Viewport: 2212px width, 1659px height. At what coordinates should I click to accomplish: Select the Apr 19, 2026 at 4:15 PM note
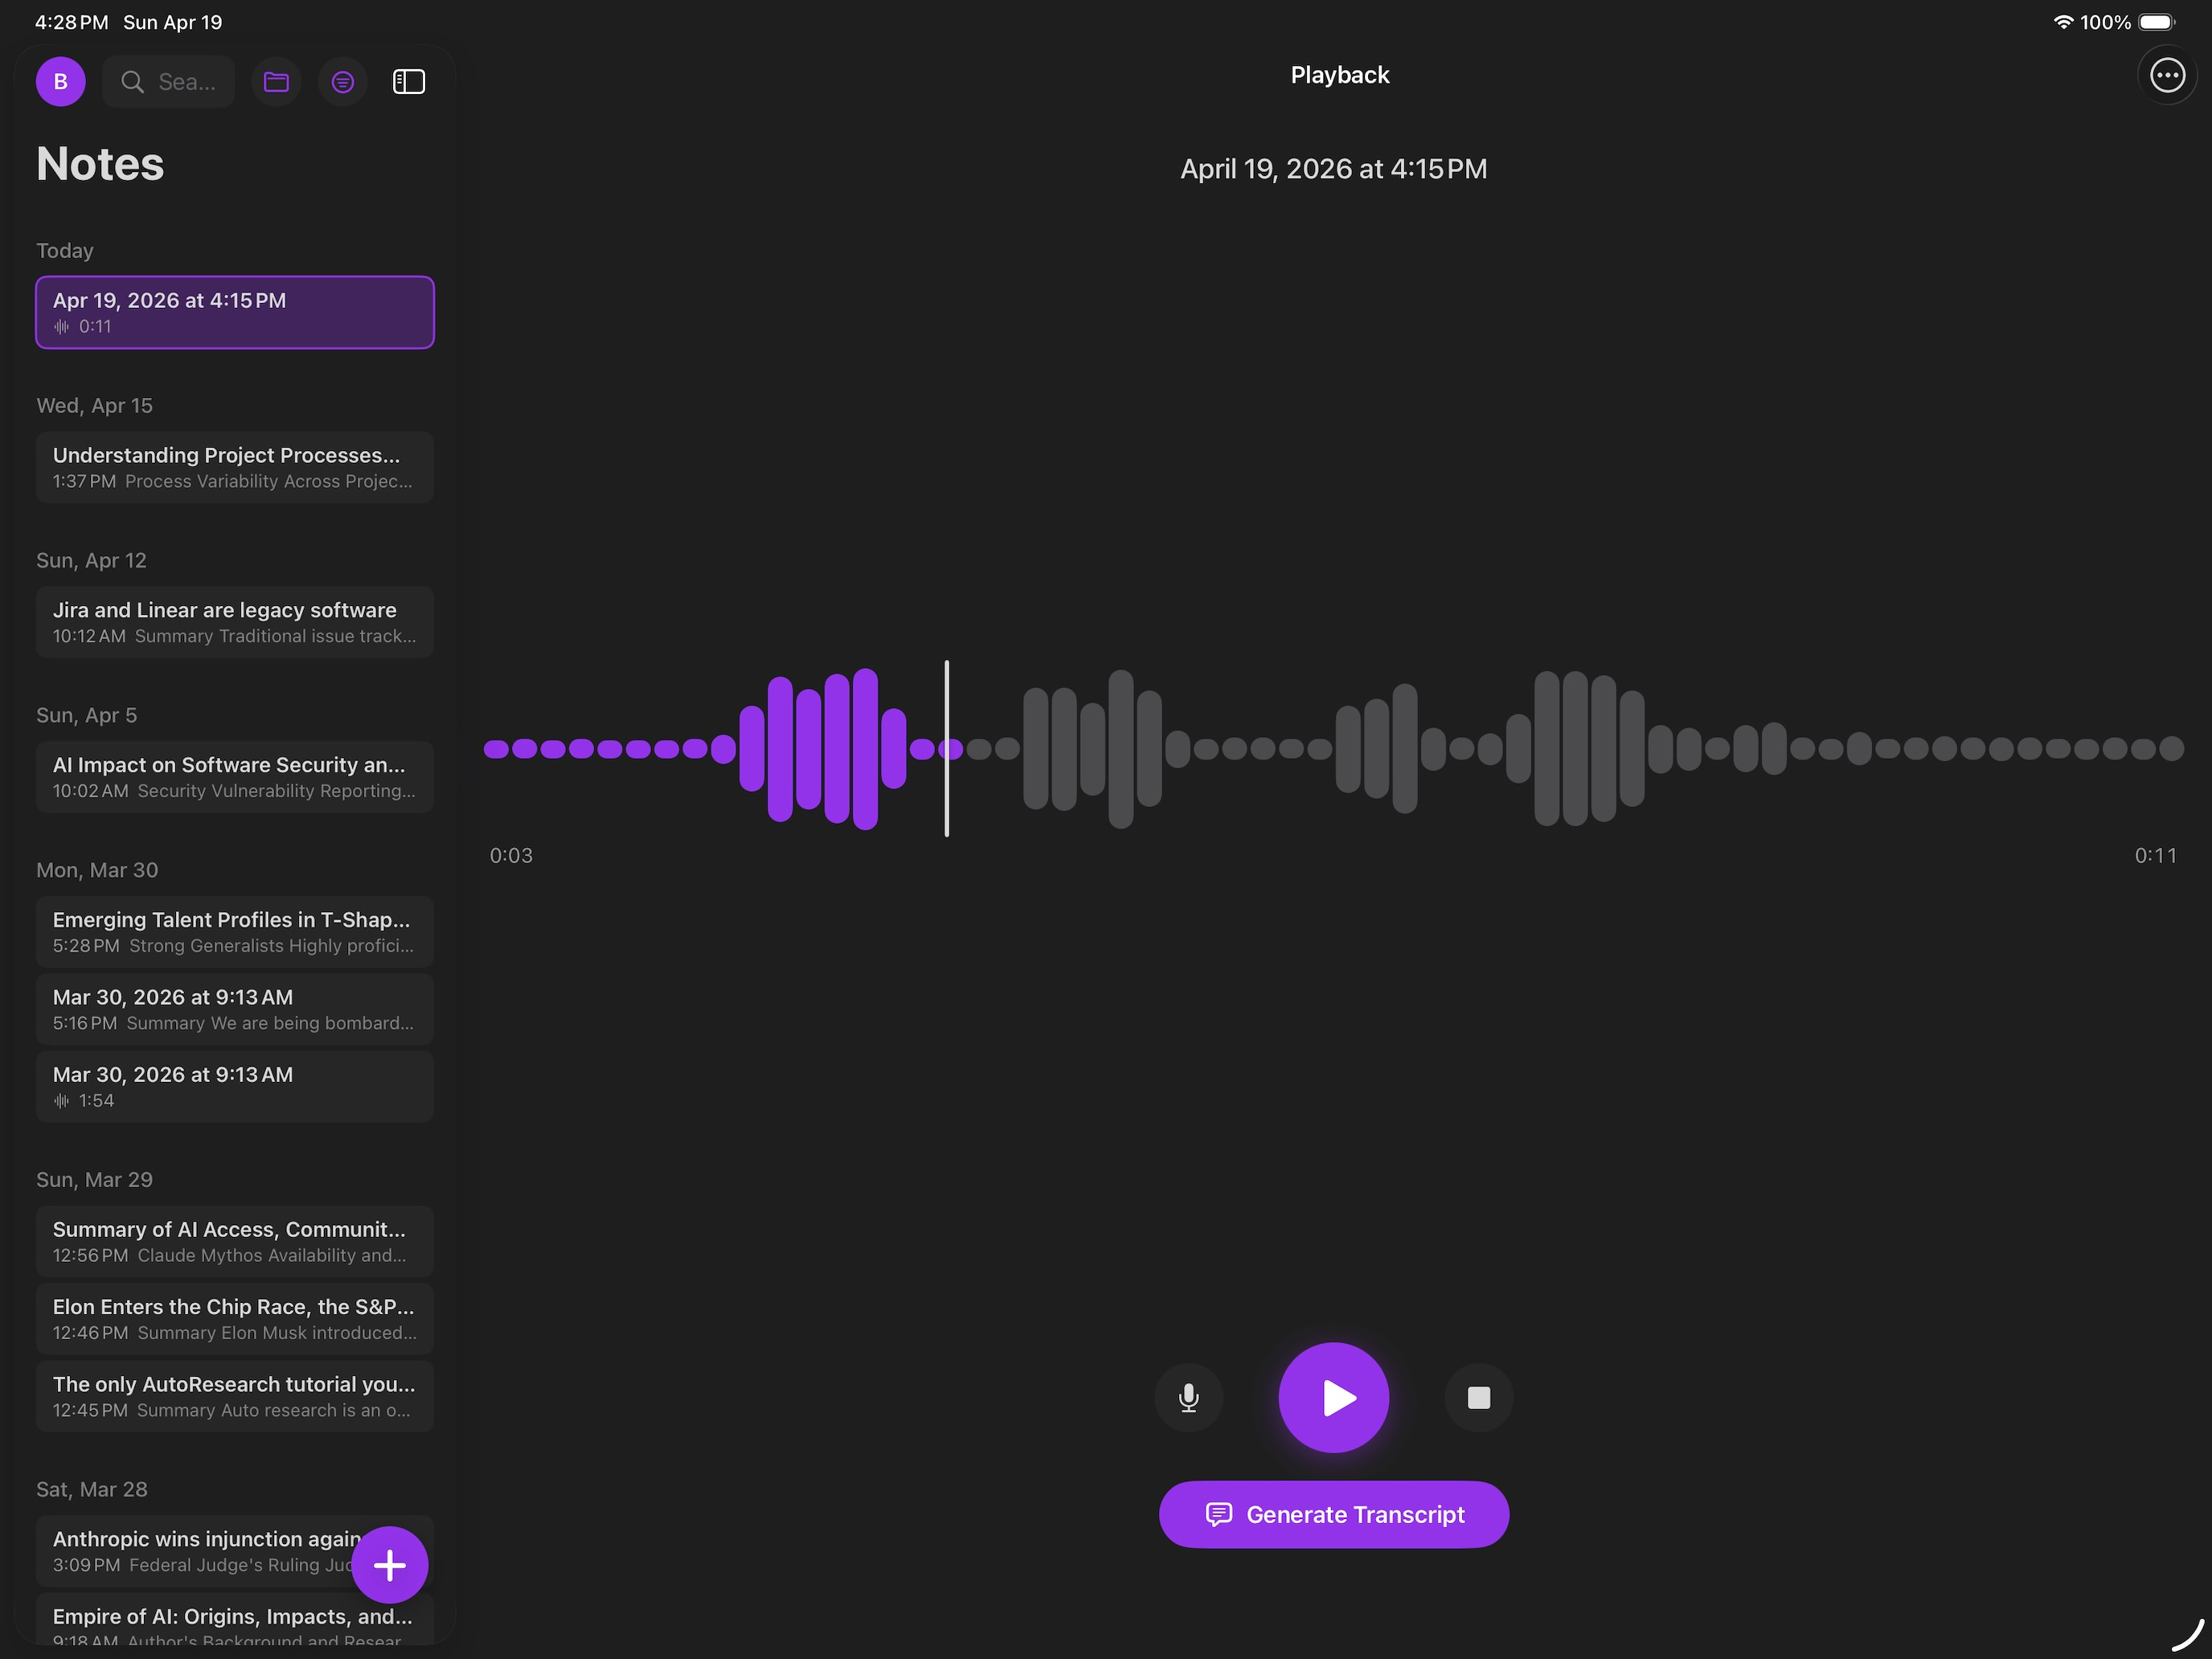pos(235,312)
